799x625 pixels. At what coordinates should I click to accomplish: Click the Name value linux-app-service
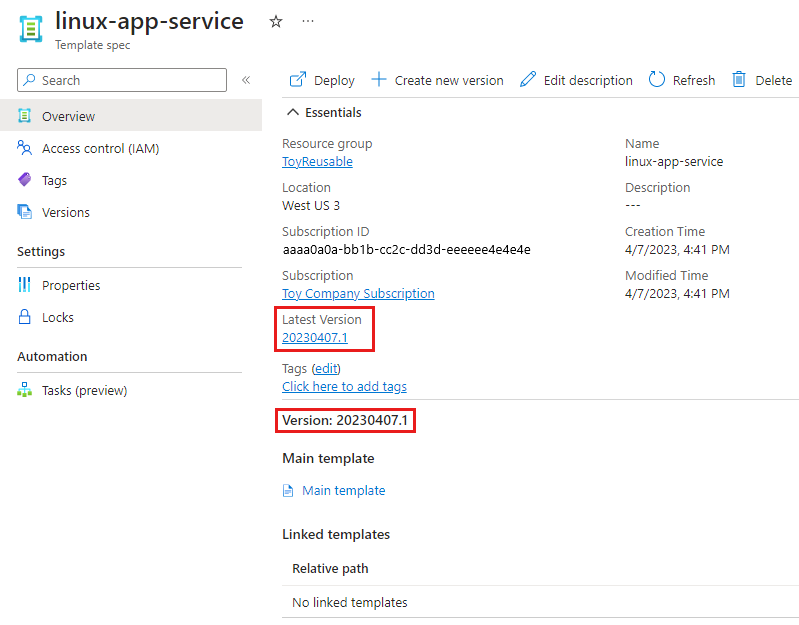pyautogui.click(x=674, y=161)
